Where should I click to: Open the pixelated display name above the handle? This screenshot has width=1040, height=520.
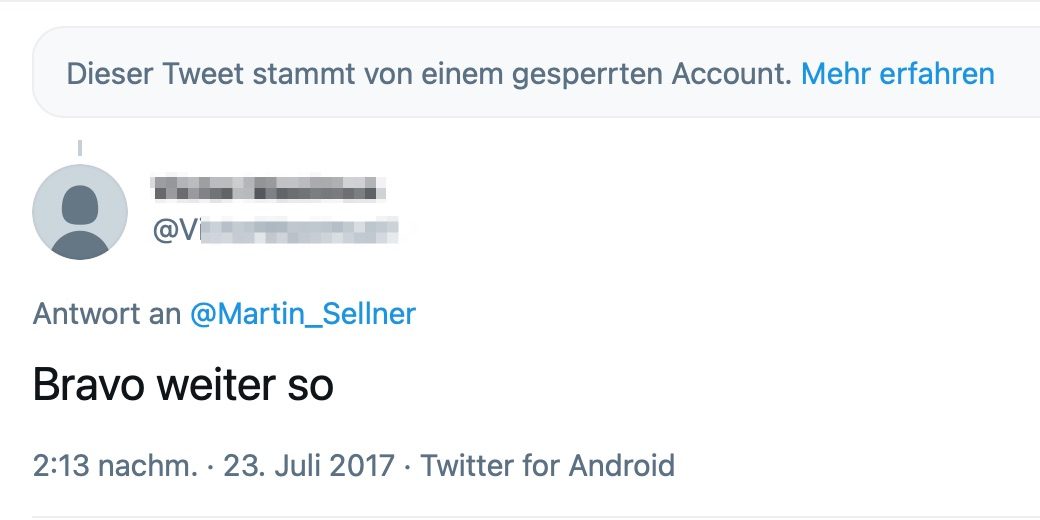269,188
